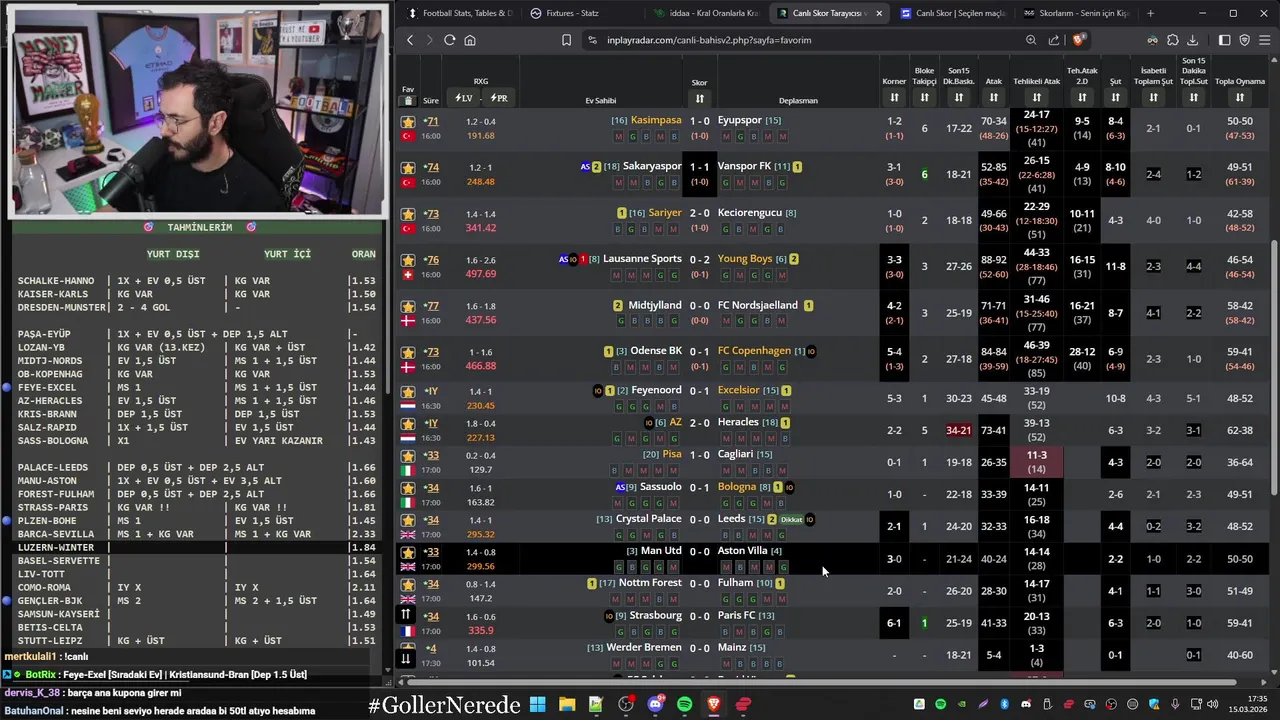Image resolution: width=1280 pixels, height=720 pixels.
Task: Toggle favorite star for Sariyer - Keciorengucu
Action: click(x=408, y=214)
